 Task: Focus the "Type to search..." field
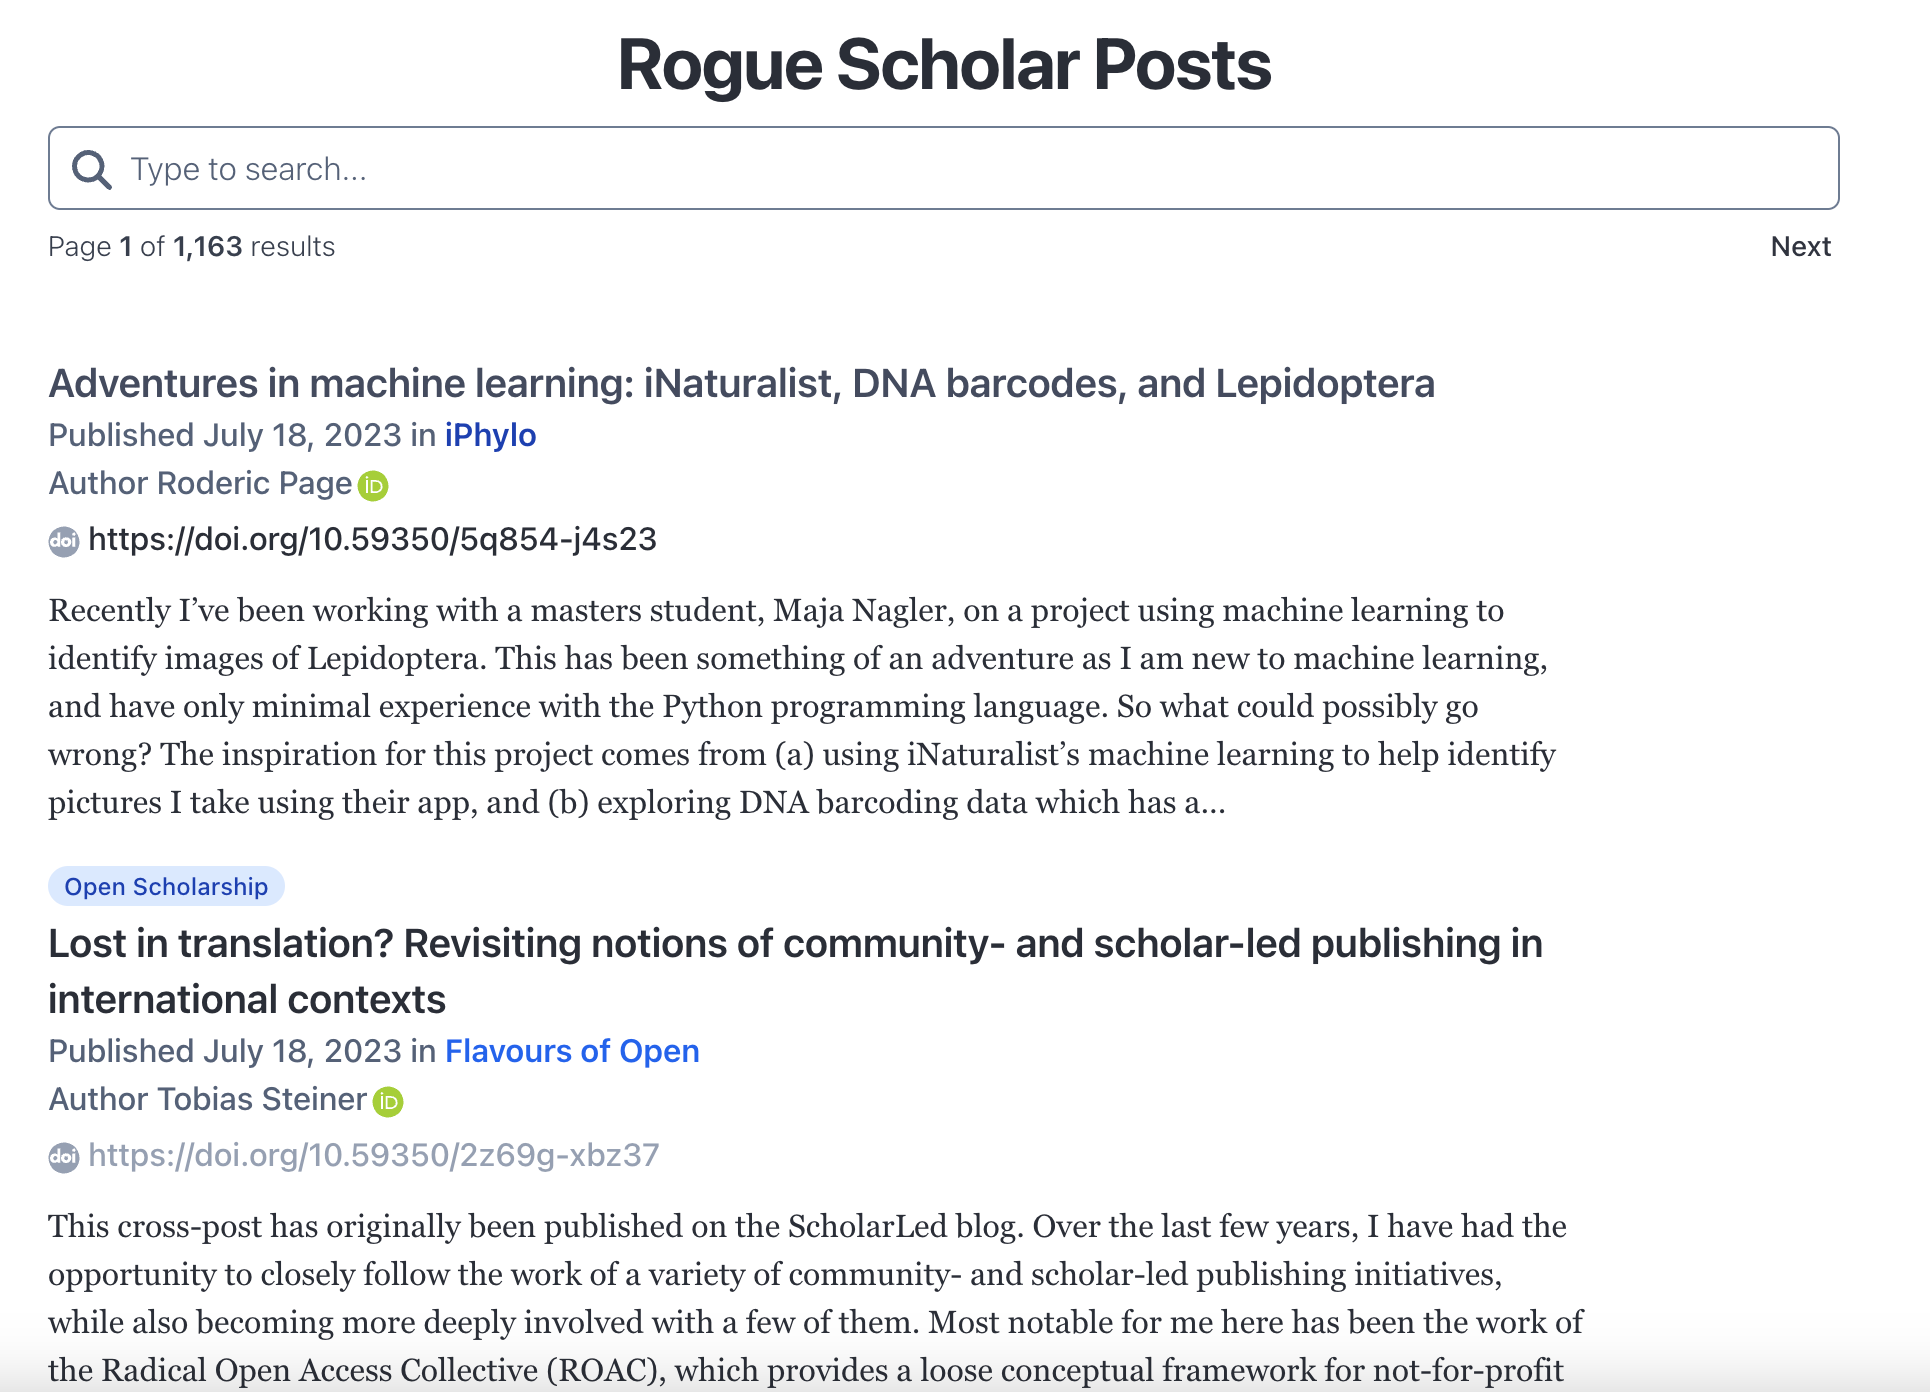pos(960,169)
